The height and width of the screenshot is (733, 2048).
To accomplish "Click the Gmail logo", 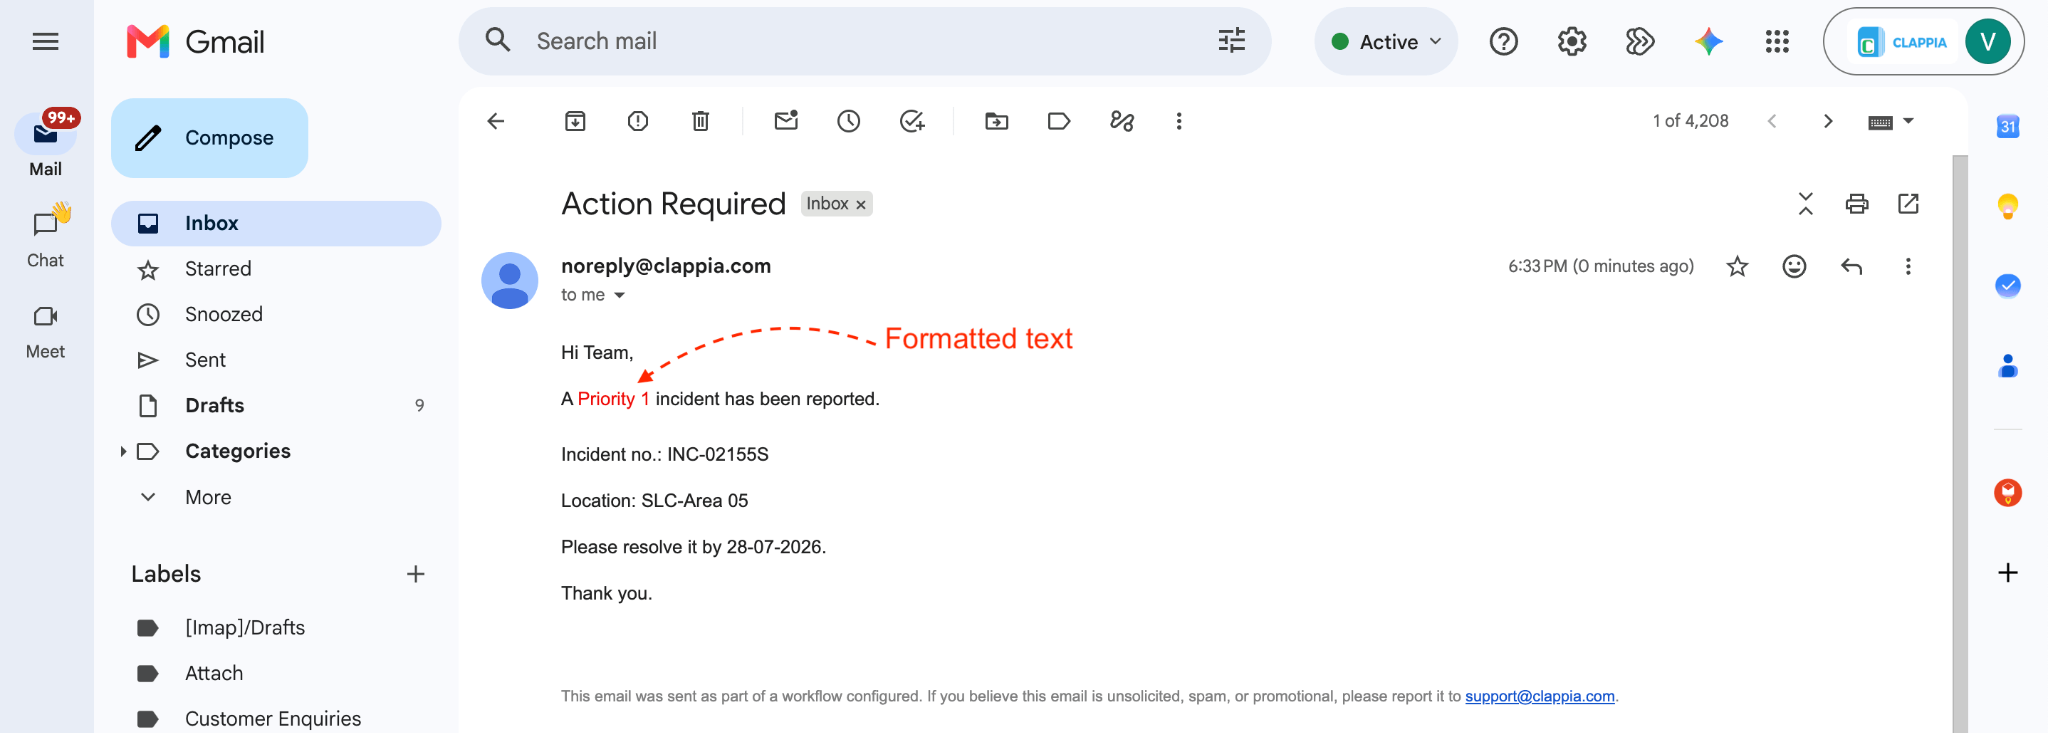I will (196, 41).
